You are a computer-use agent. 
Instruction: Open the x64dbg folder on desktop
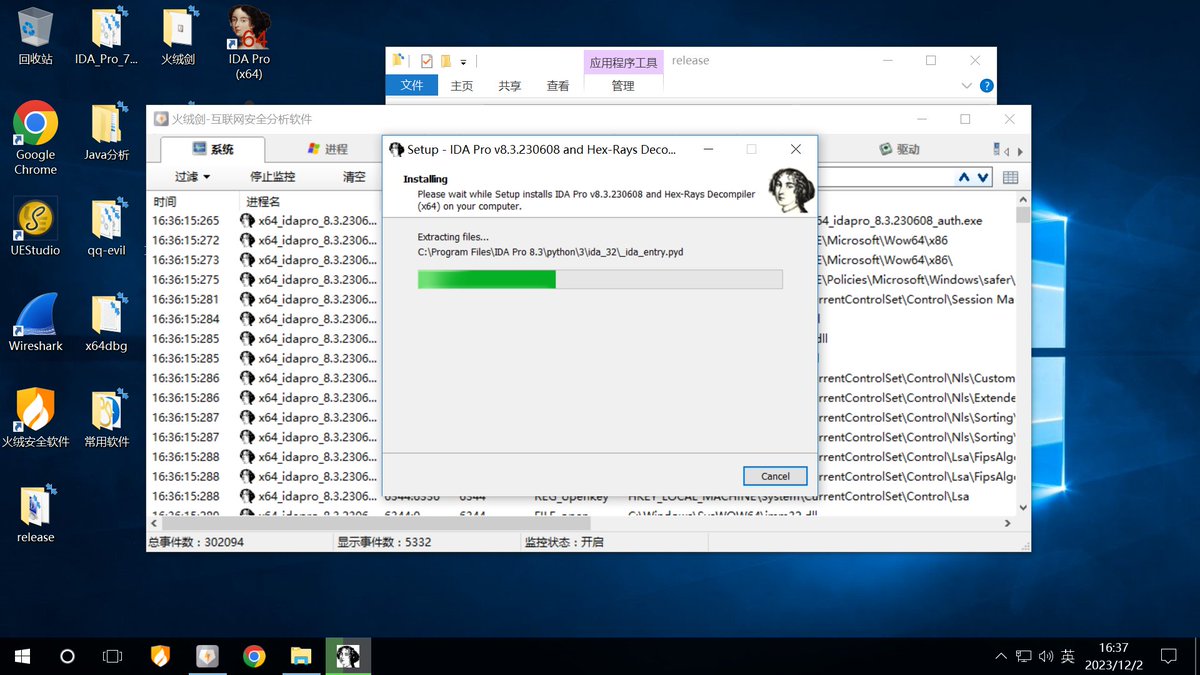click(106, 323)
